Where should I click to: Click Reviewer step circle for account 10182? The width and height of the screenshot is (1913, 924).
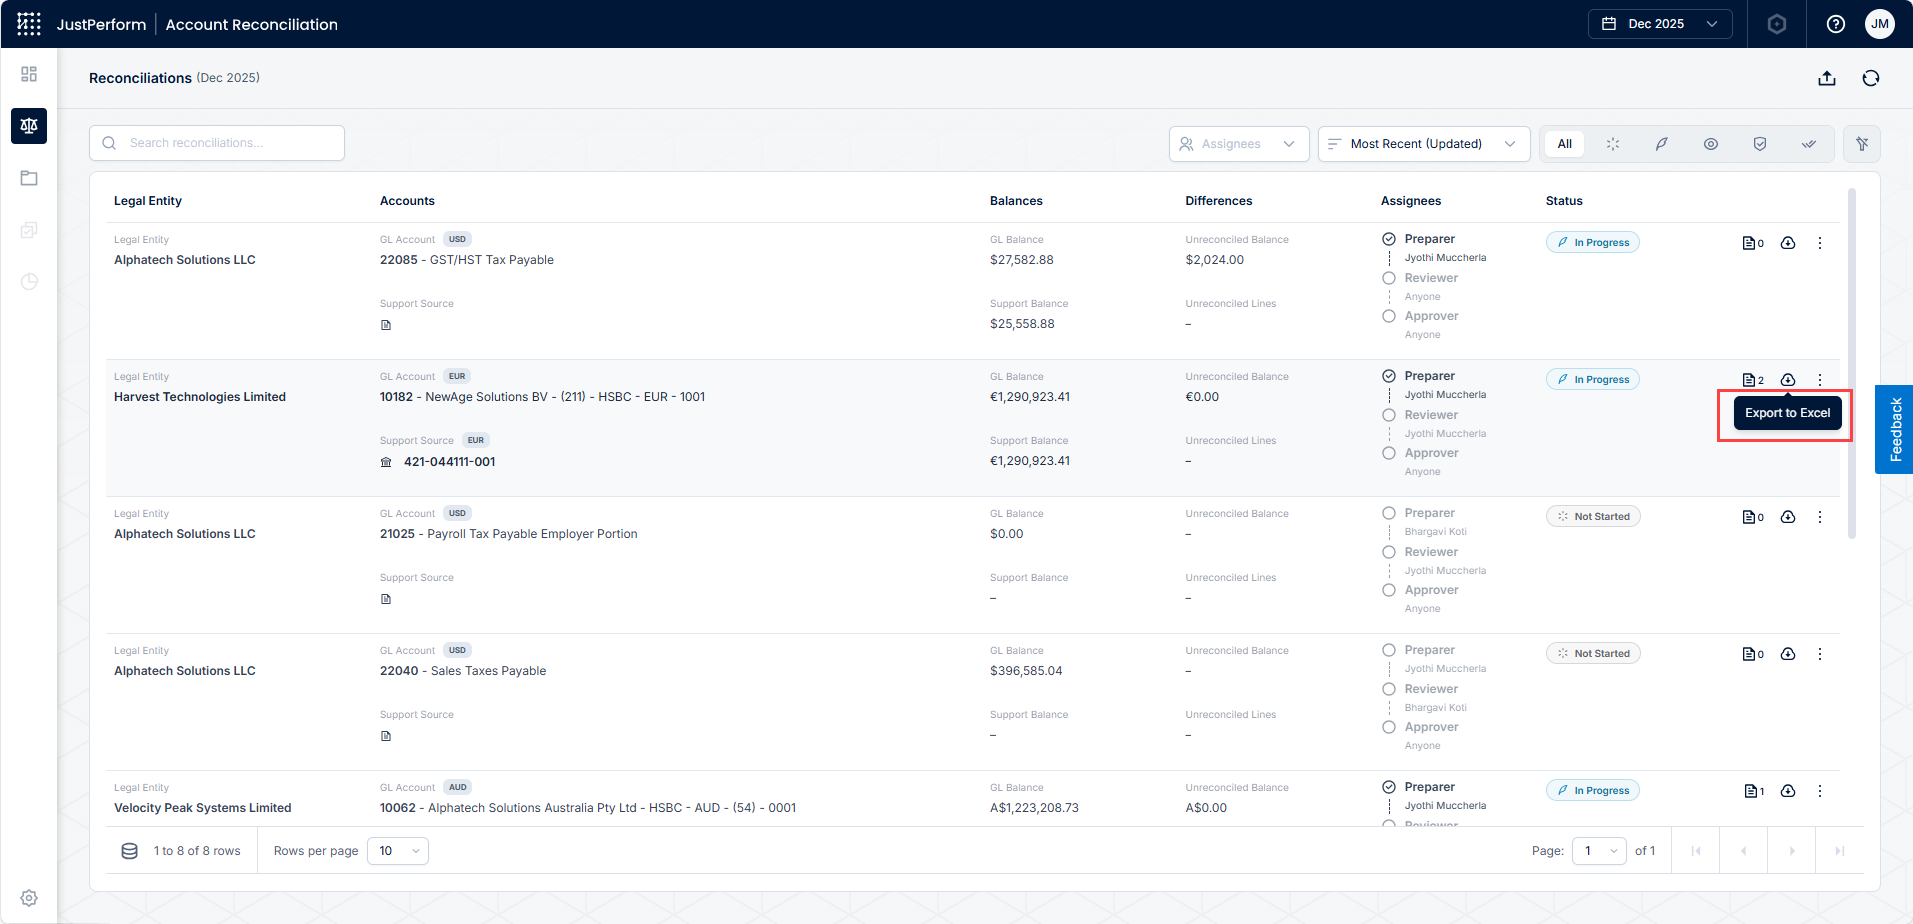point(1389,415)
